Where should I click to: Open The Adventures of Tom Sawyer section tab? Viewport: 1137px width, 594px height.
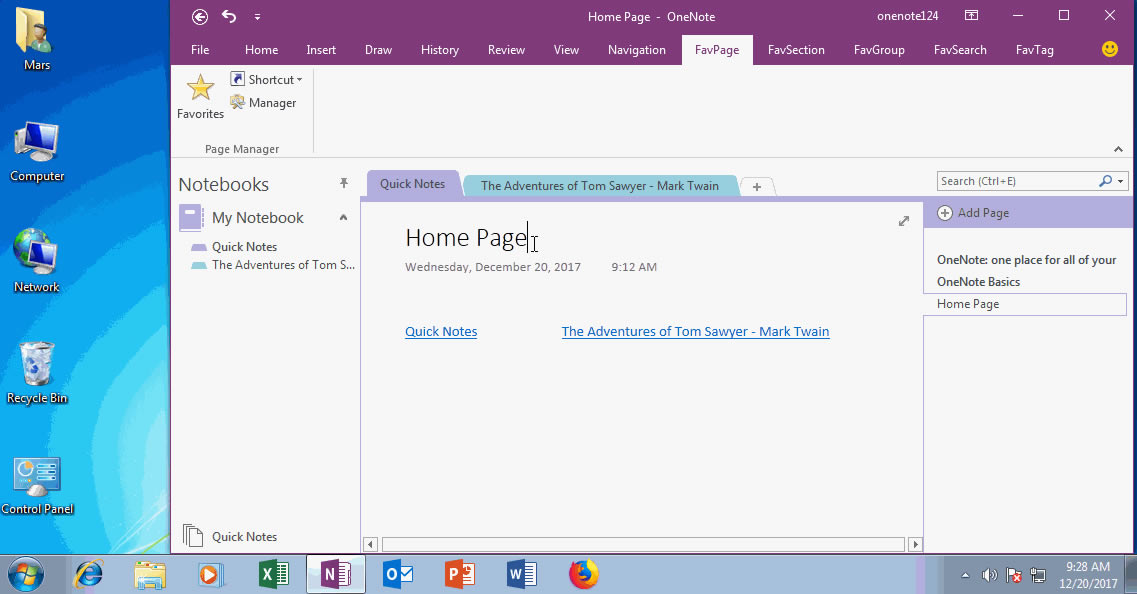click(600, 185)
